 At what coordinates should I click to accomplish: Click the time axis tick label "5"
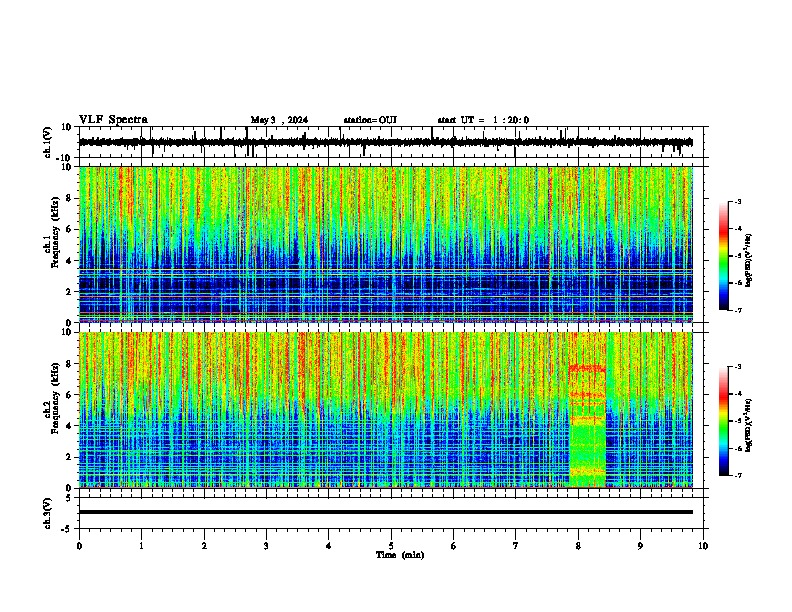click(x=391, y=546)
